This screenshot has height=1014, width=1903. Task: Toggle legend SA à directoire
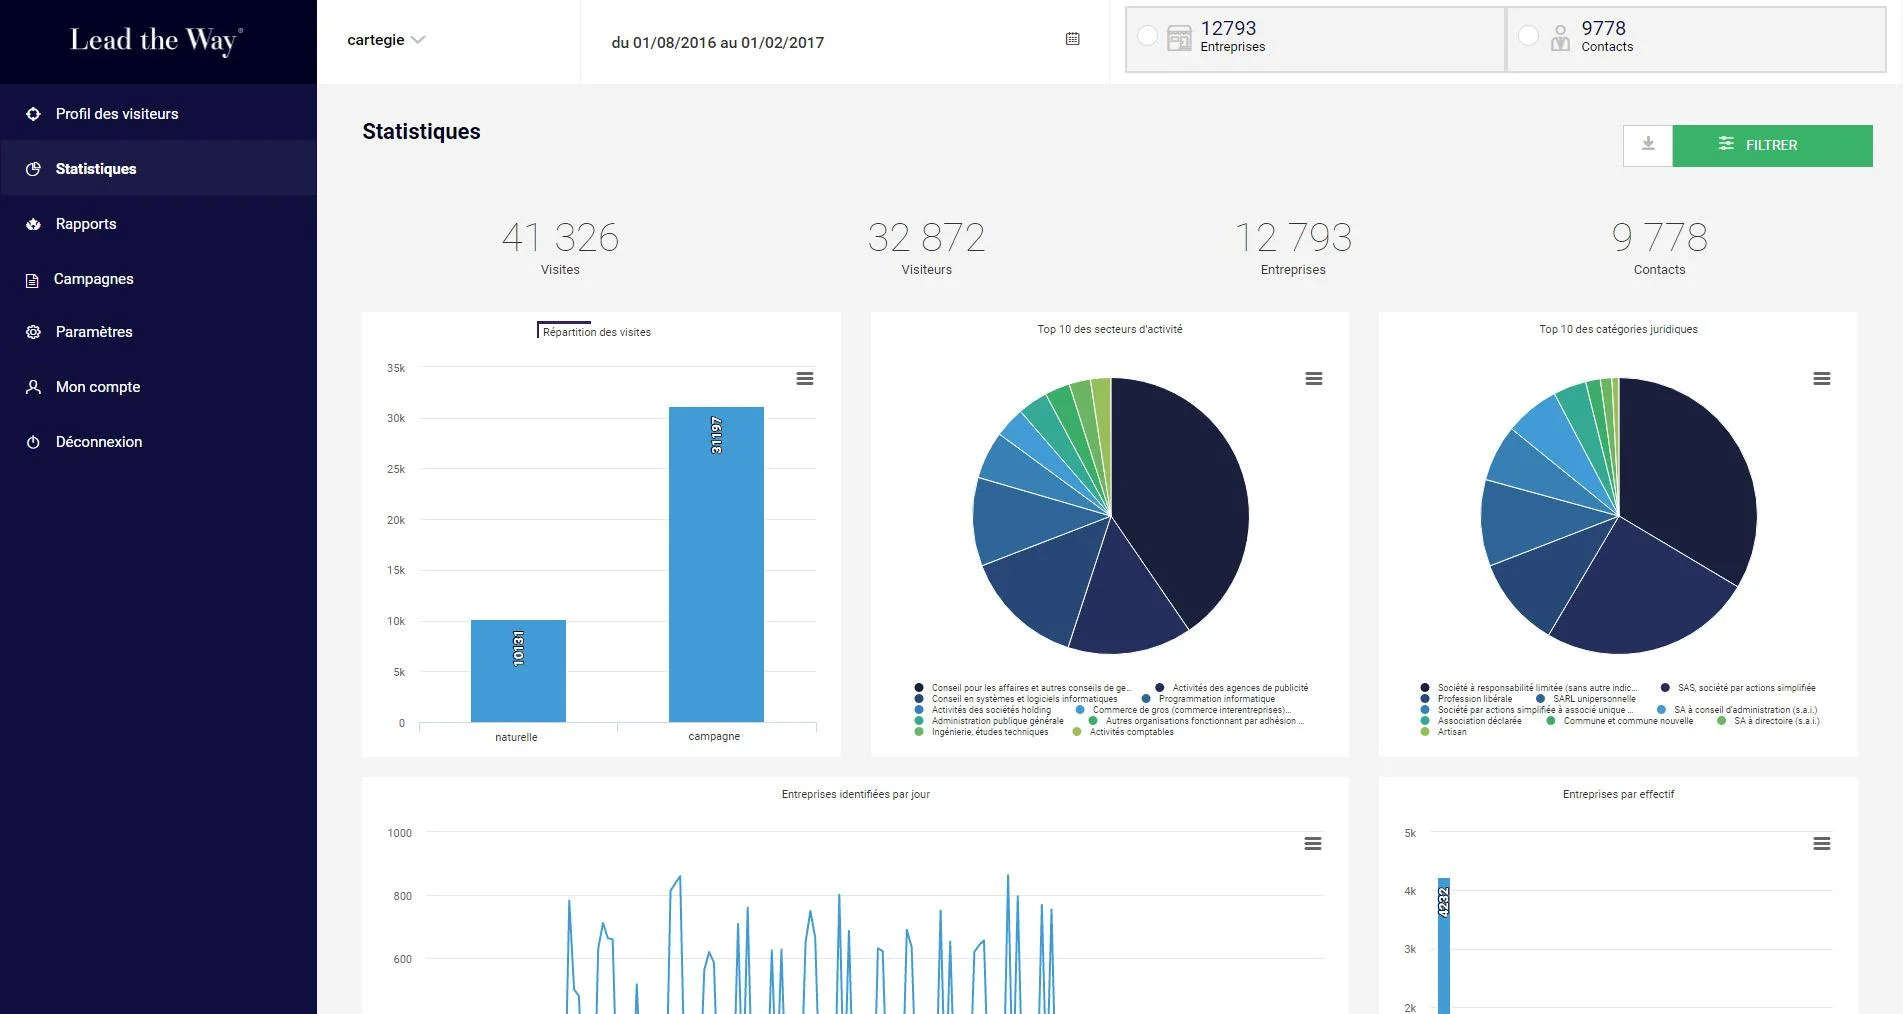[1769, 721]
